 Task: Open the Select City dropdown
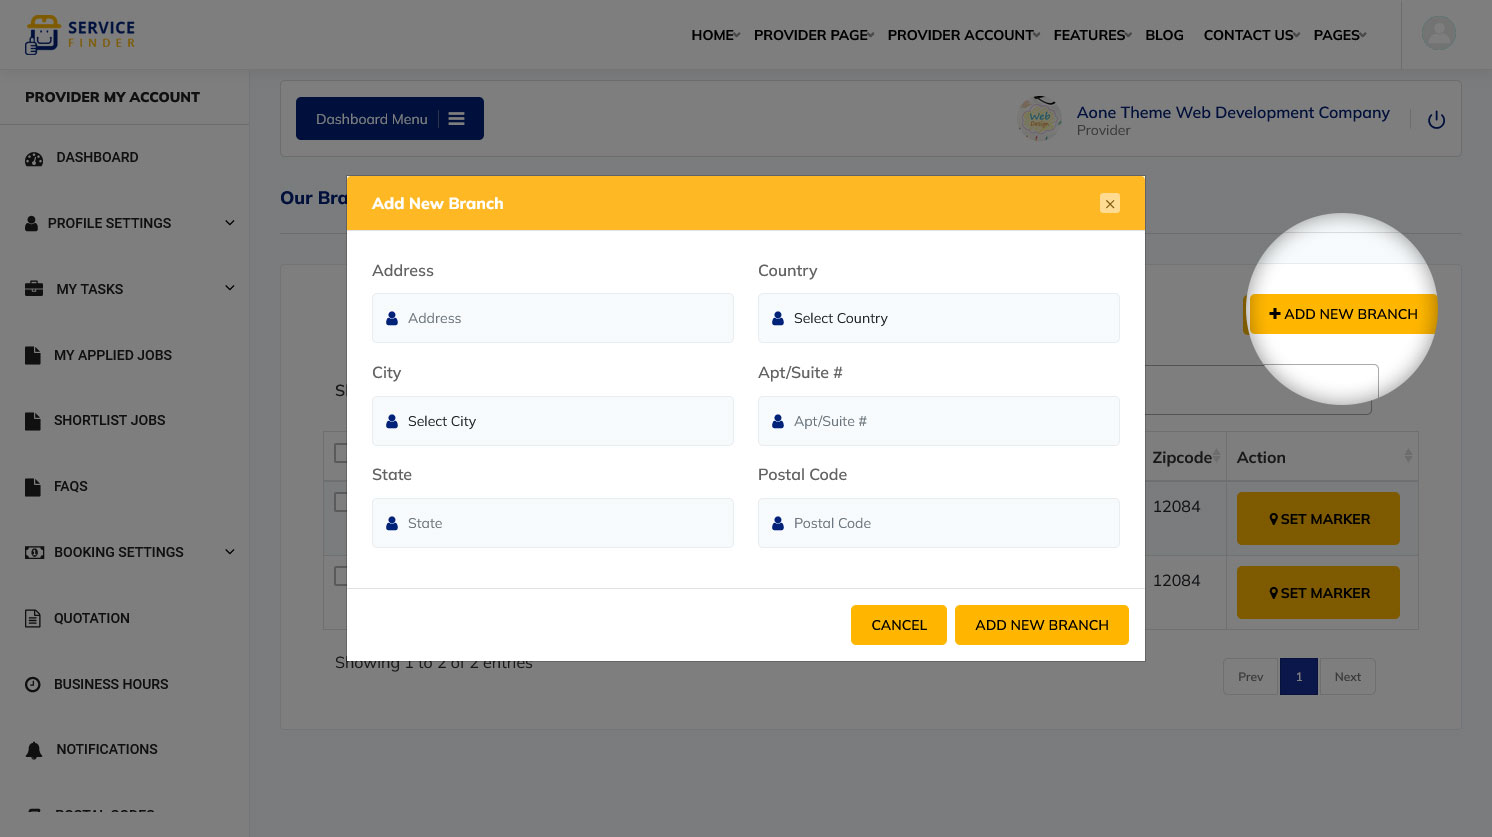click(x=552, y=421)
